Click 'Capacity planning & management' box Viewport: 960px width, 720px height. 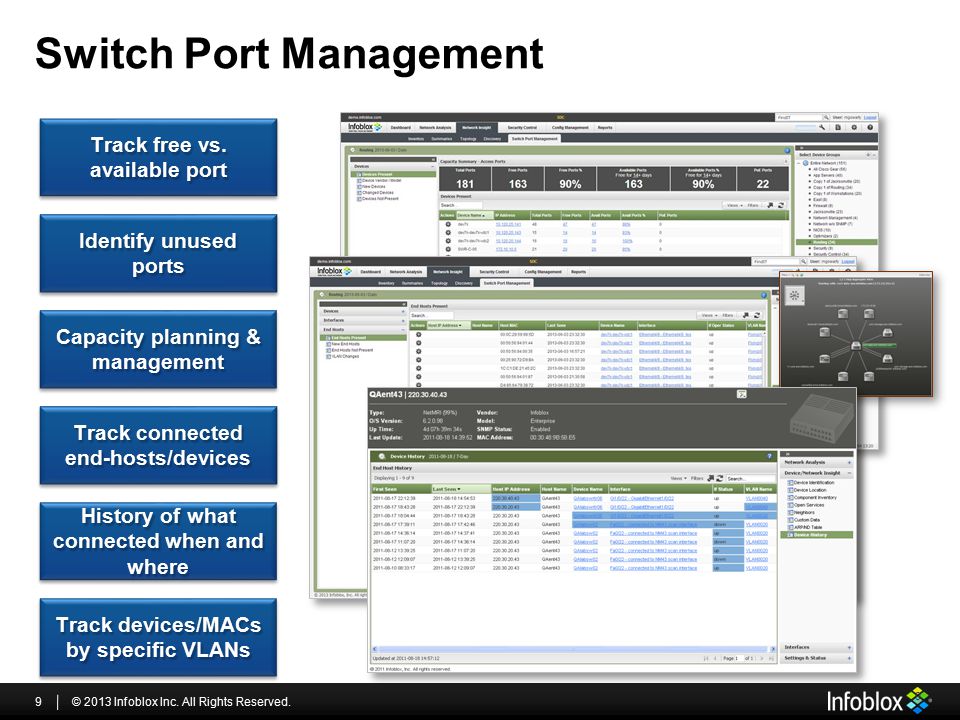[x=158, y=349]
